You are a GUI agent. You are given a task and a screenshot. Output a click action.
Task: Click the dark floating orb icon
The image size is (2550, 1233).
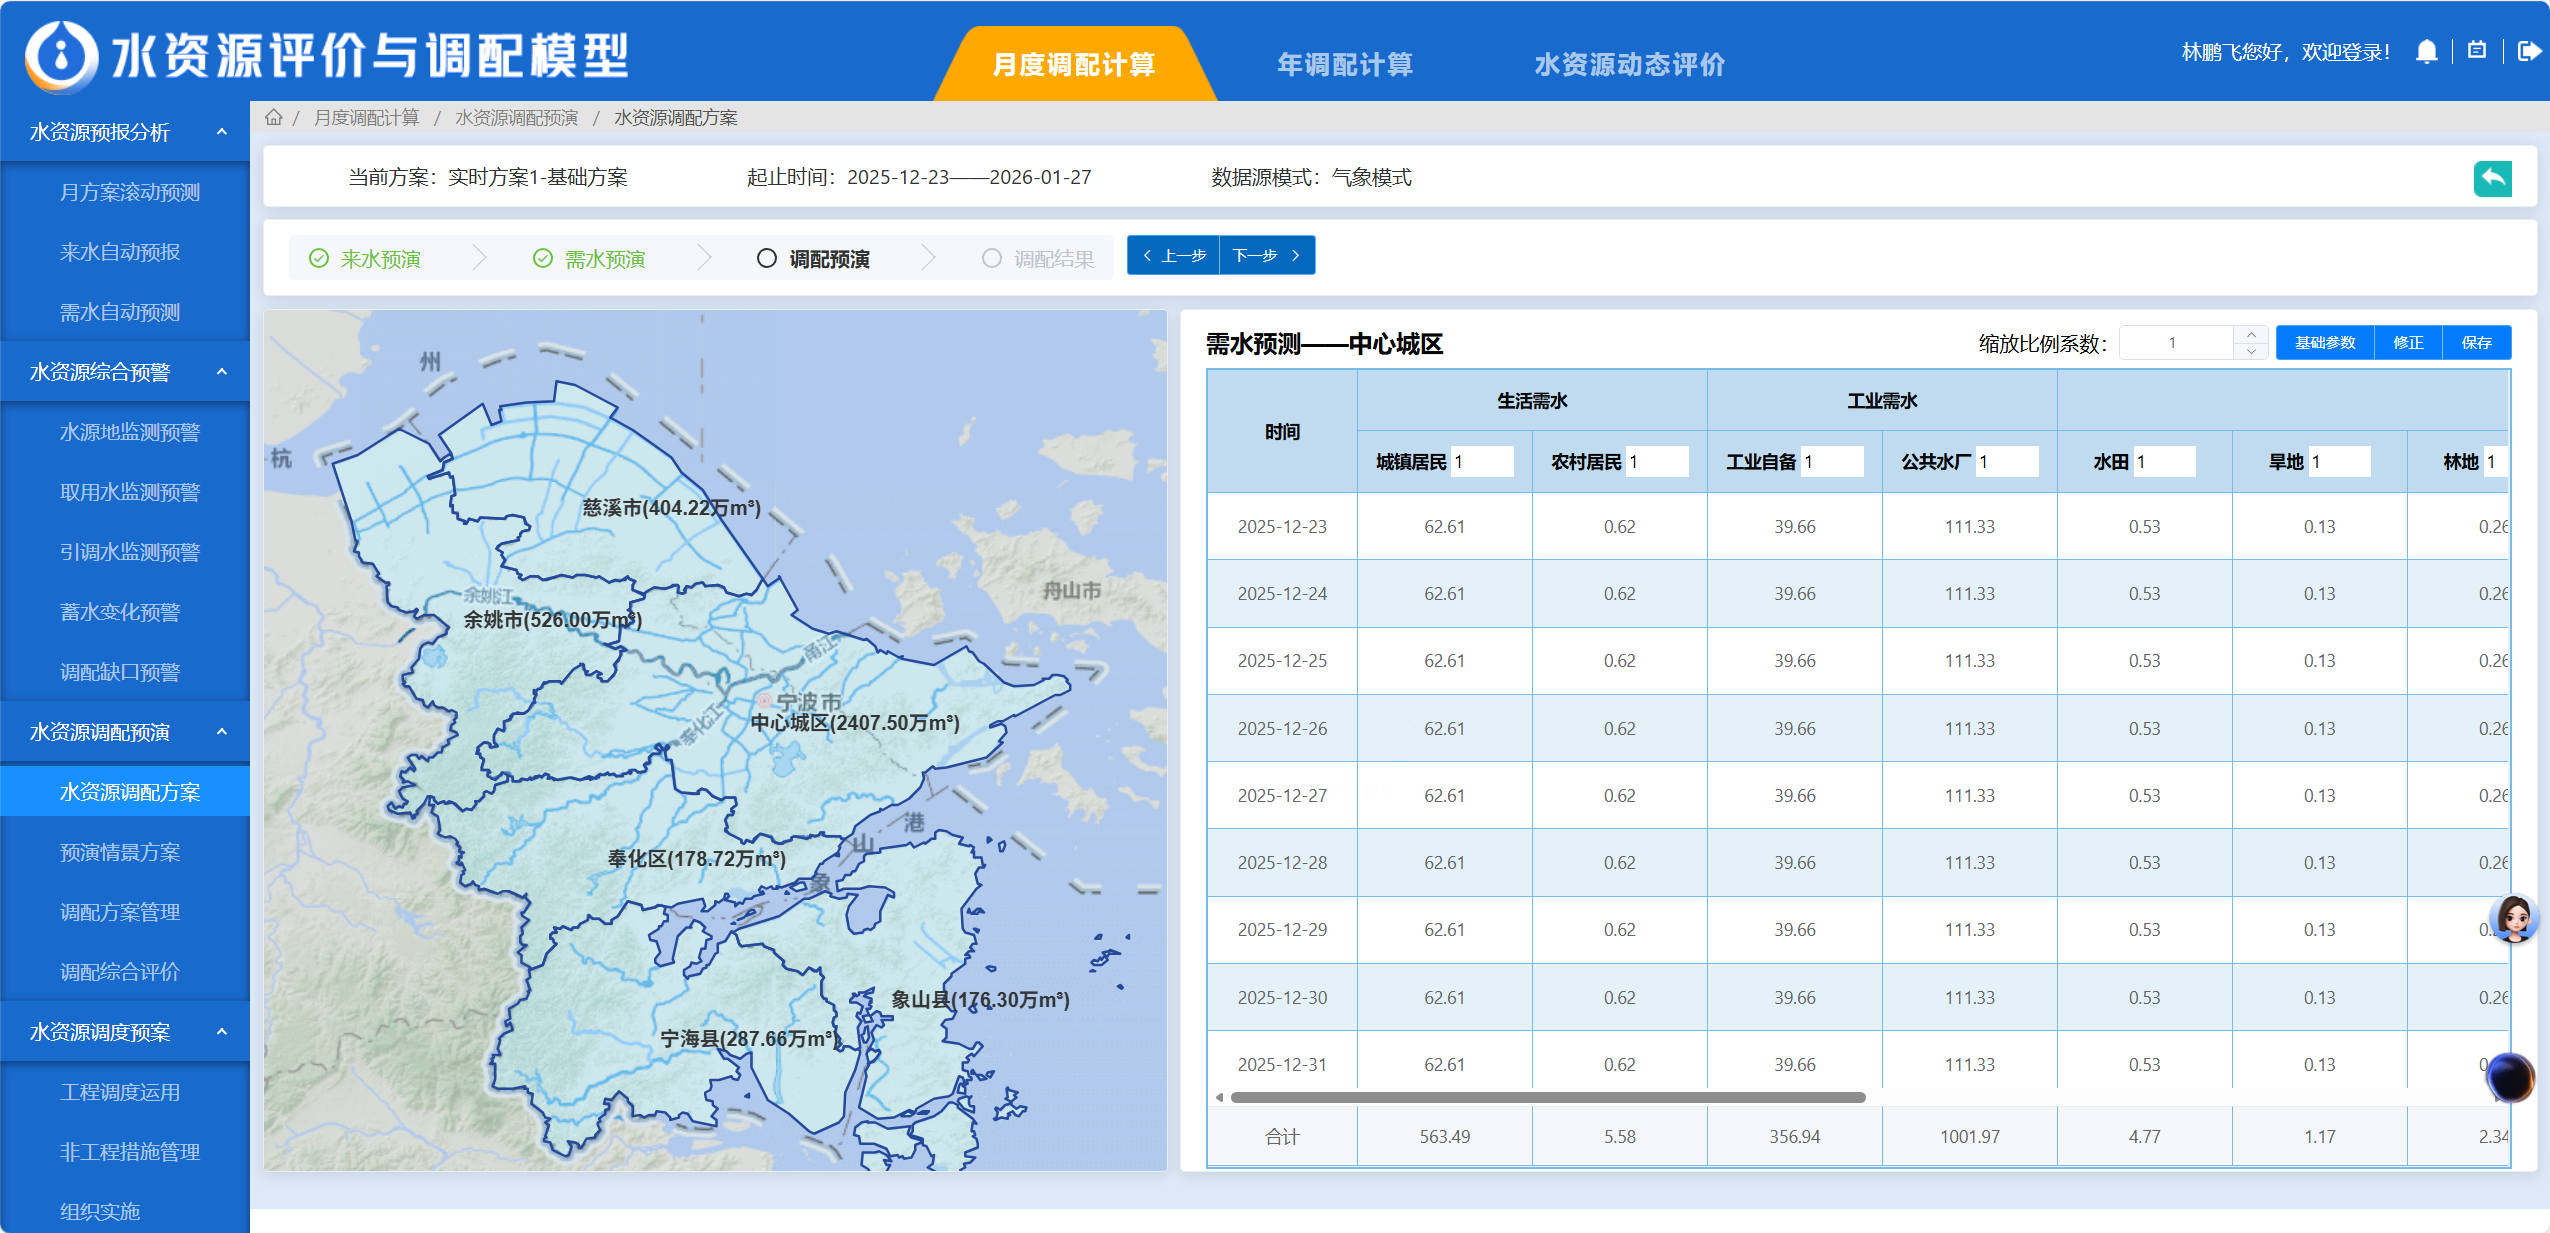coord(2510,1077)
